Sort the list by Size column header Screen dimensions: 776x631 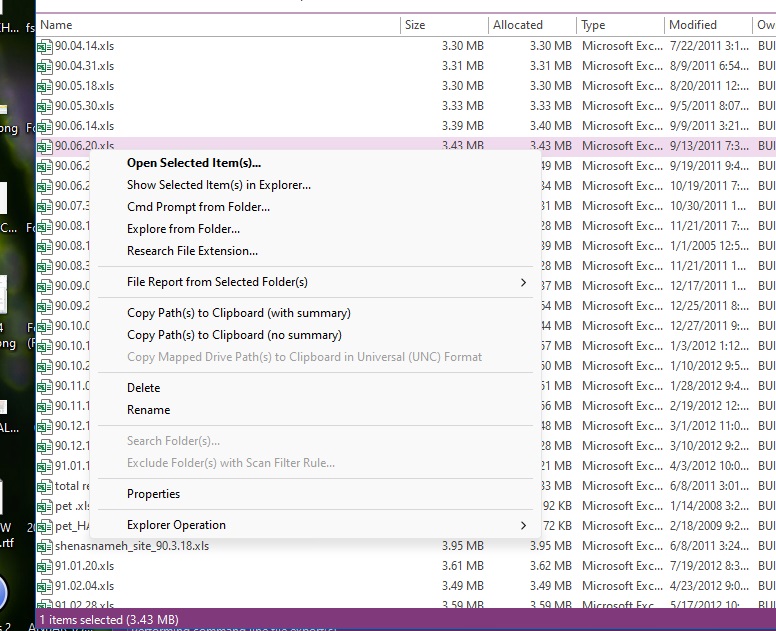coord(415,25)
